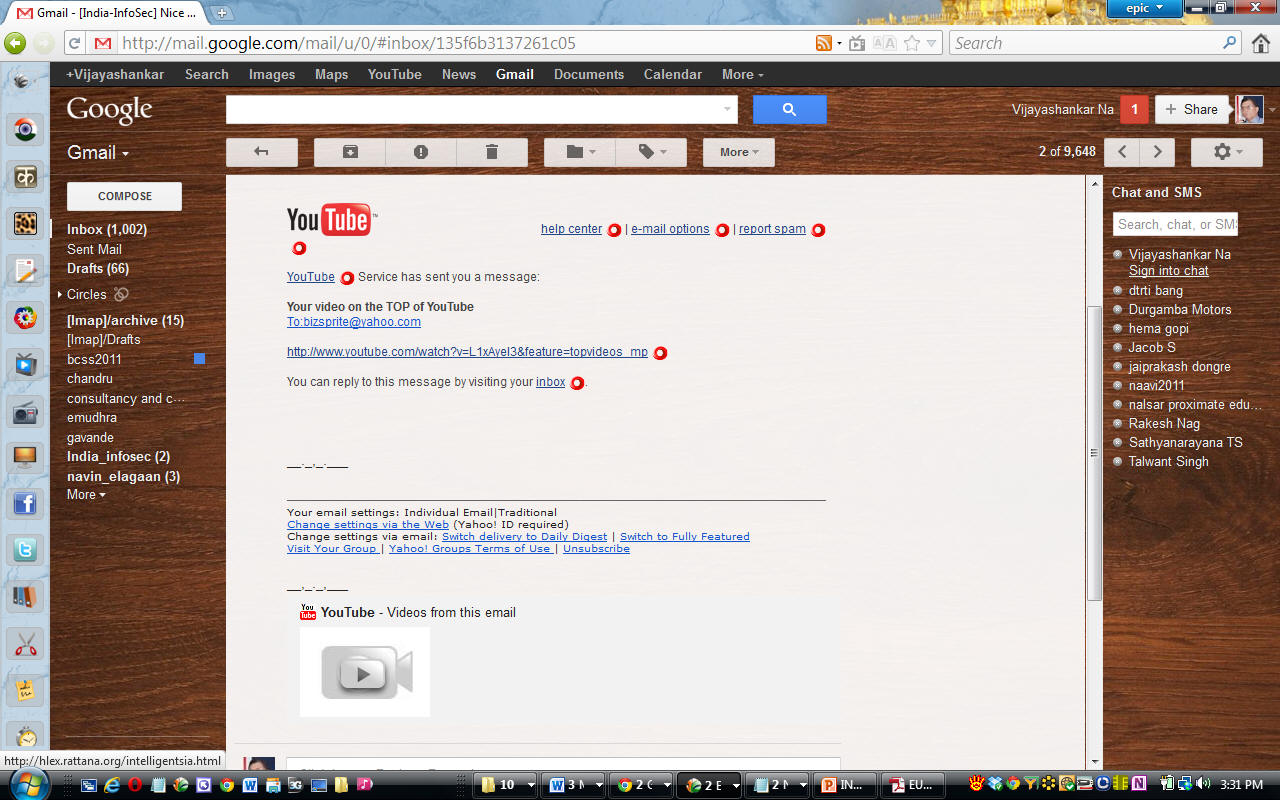1280x800 pixels.
Task: Open the Facebook sidebar icon
Action: coord(25,503)
